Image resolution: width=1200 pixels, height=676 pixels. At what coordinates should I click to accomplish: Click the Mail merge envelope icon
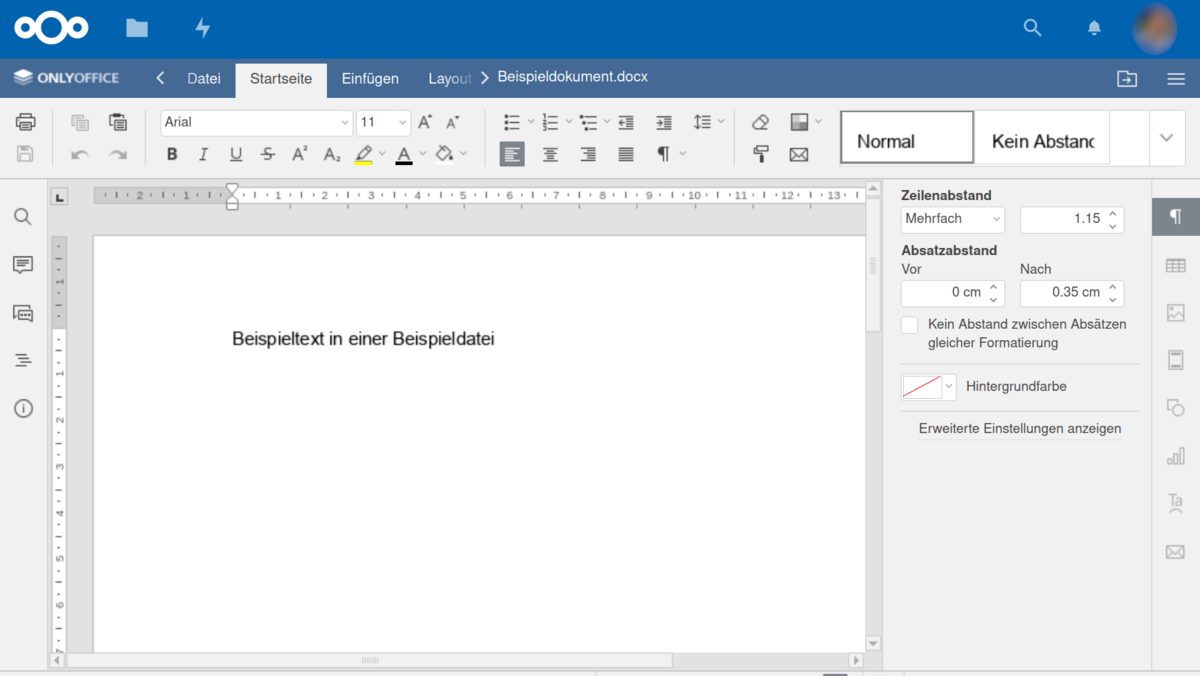click(798, 154)
